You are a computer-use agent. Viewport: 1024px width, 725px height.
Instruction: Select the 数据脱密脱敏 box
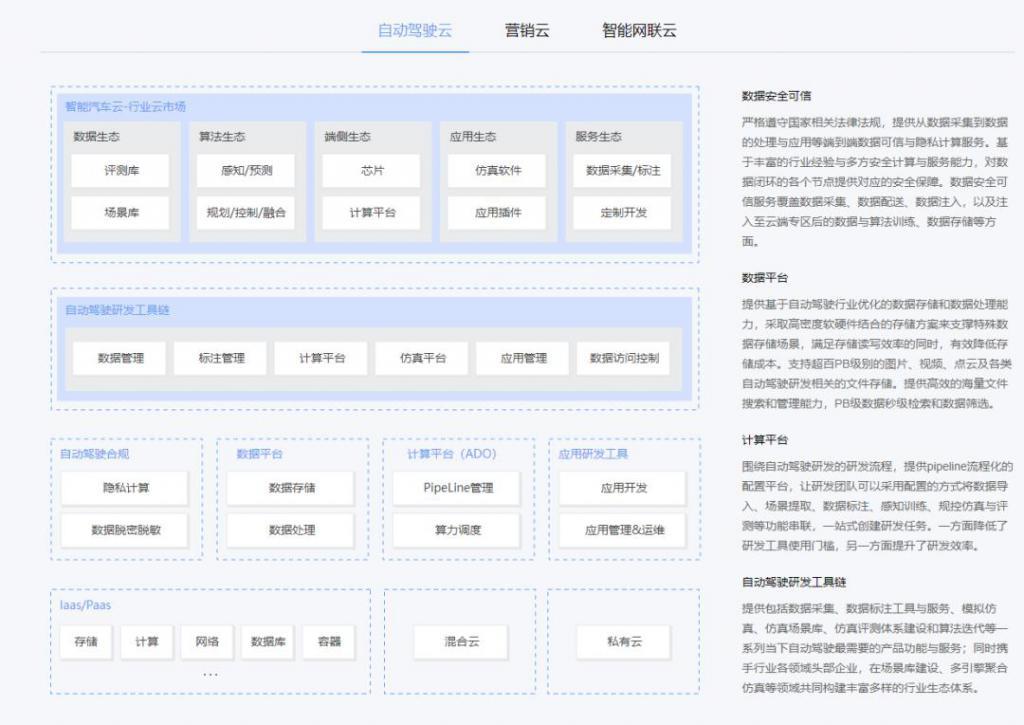(125, 530)
